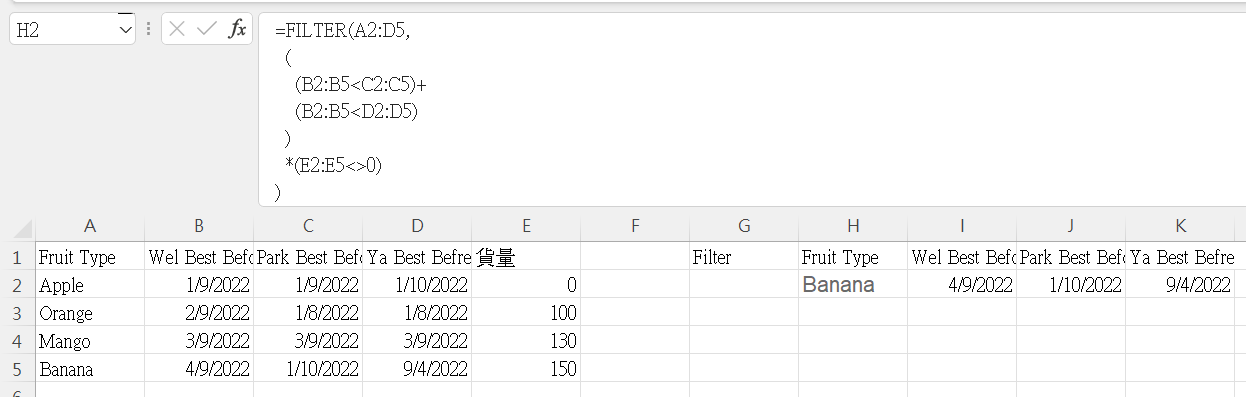Viewport: 1246px width, 397px height.
Task: Click the three-dot handle beside Name Box
Action: [x=148, y=29]
